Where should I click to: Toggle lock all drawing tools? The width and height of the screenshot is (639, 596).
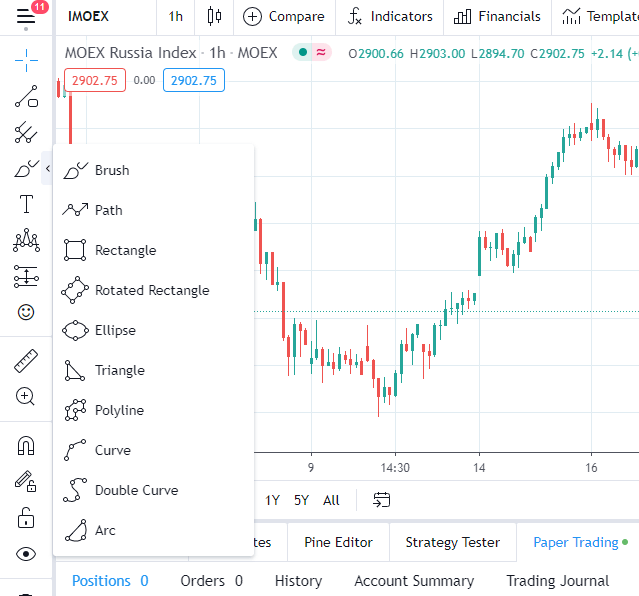(26, 517)
